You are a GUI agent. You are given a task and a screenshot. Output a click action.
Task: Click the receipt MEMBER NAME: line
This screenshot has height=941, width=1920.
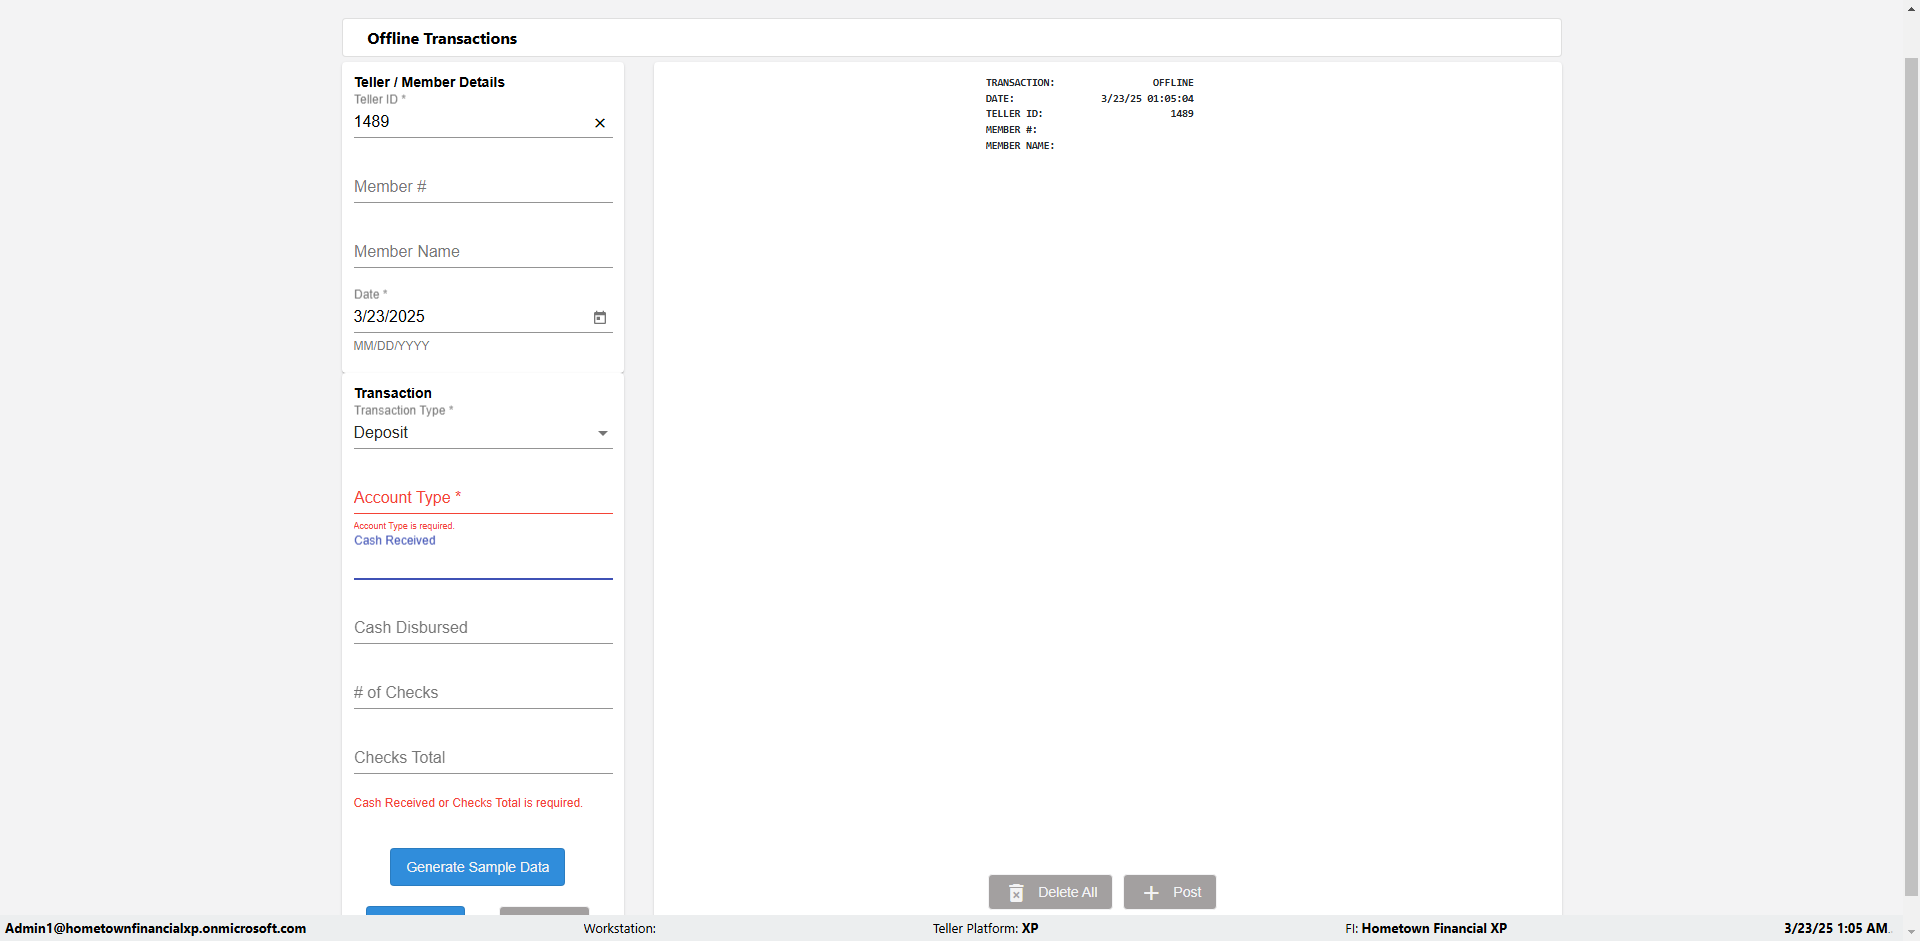tap(1020, 146)
